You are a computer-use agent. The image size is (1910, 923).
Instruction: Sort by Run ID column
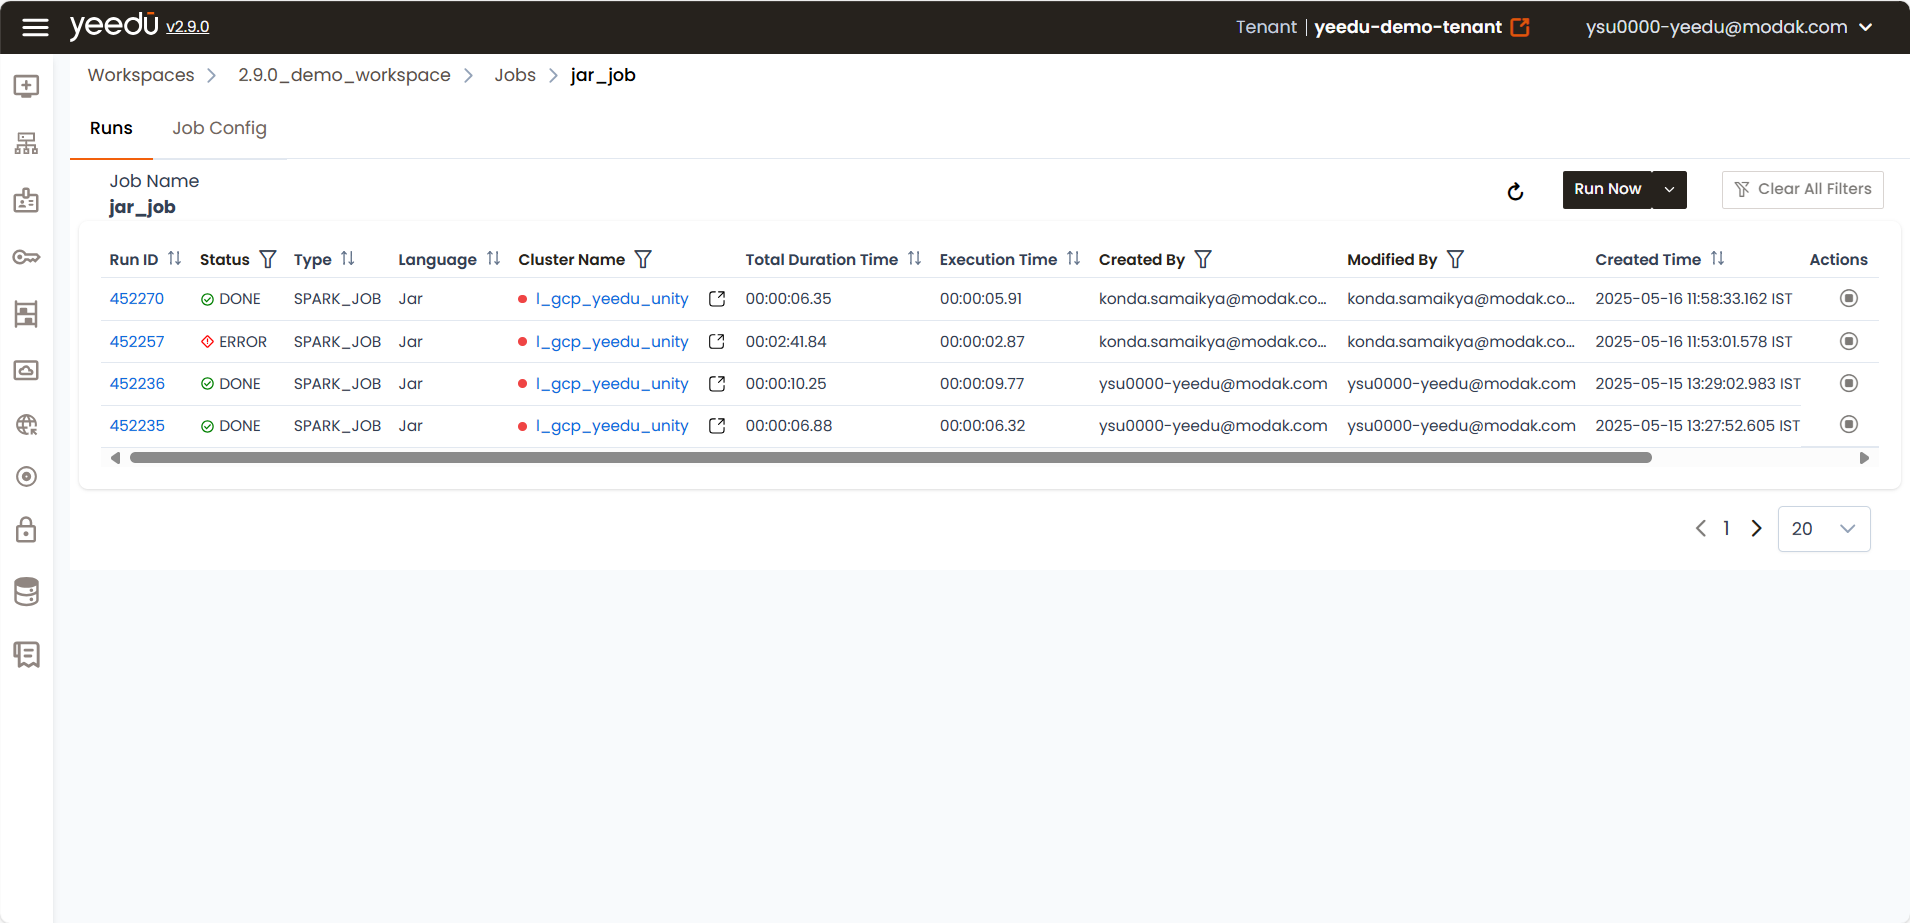tap(175, 258)
